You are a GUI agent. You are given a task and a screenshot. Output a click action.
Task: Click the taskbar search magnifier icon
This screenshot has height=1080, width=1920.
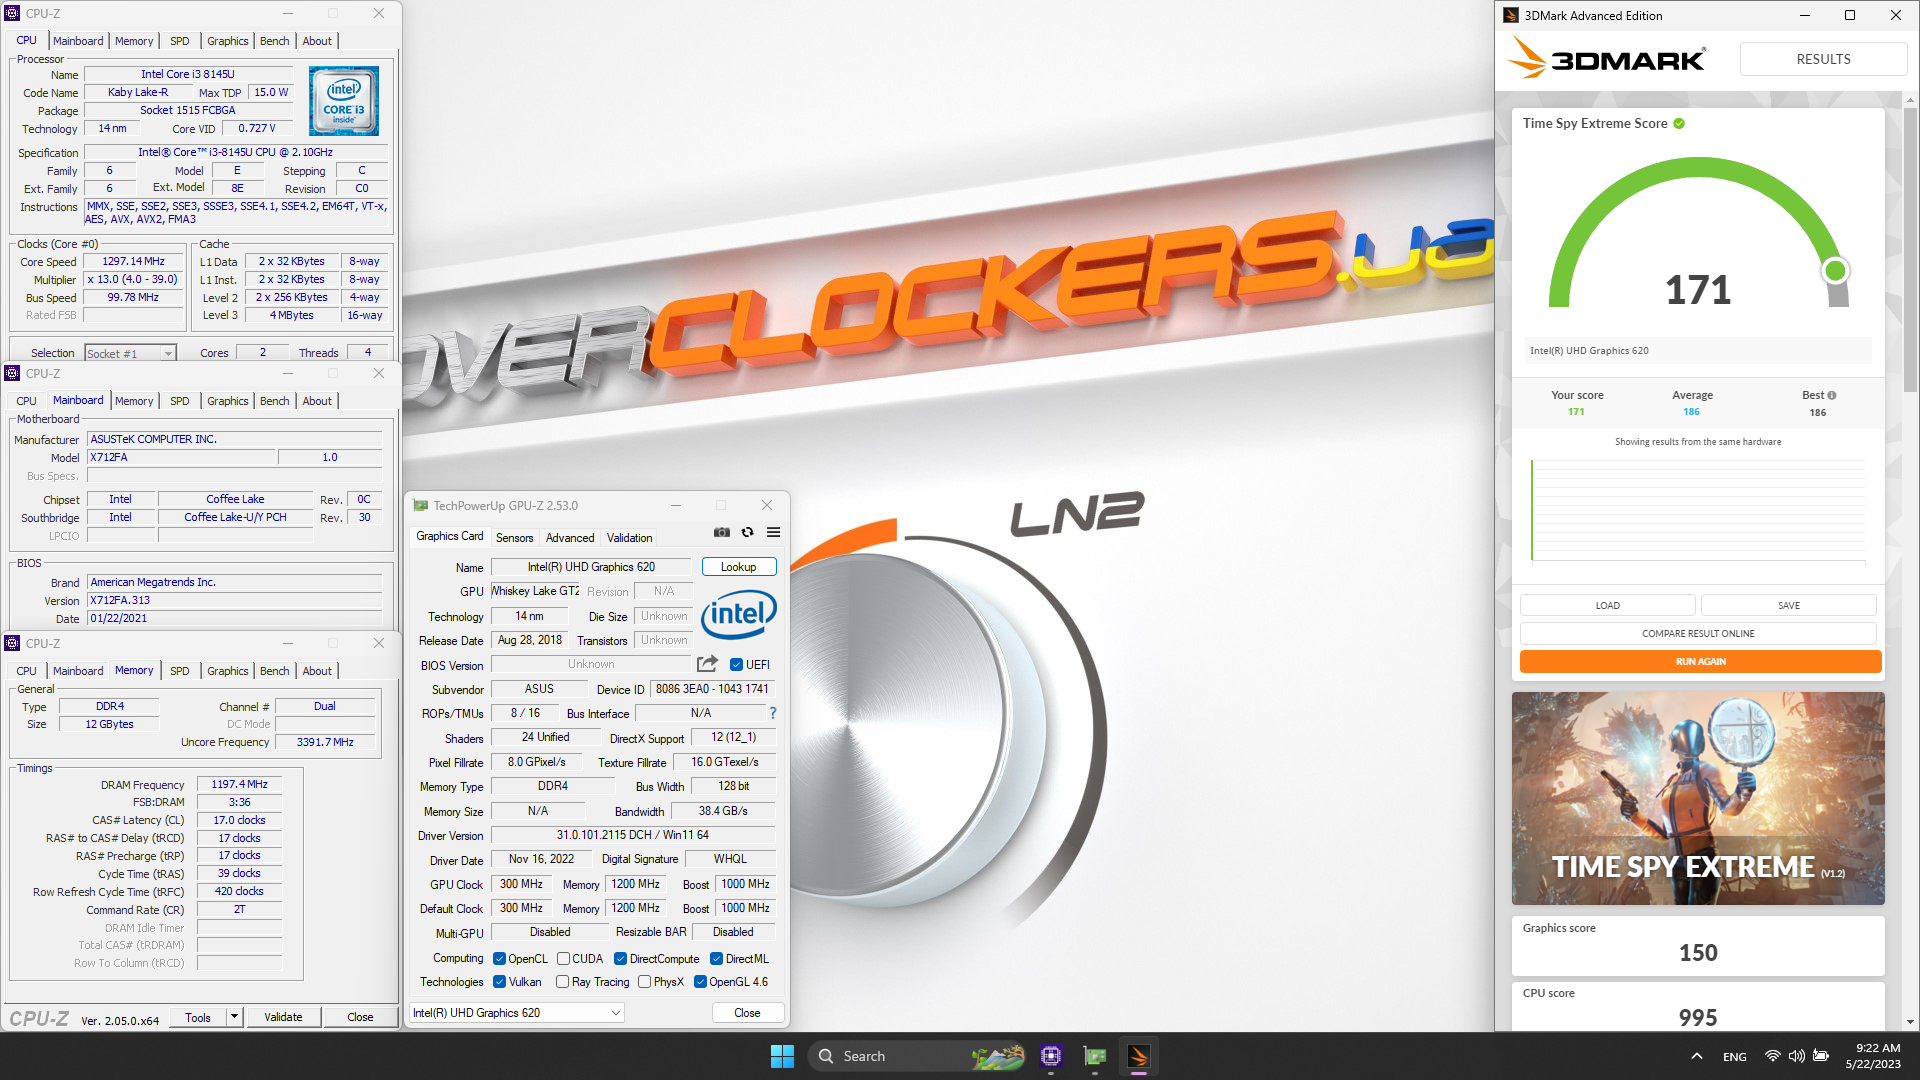[826, 1056]
